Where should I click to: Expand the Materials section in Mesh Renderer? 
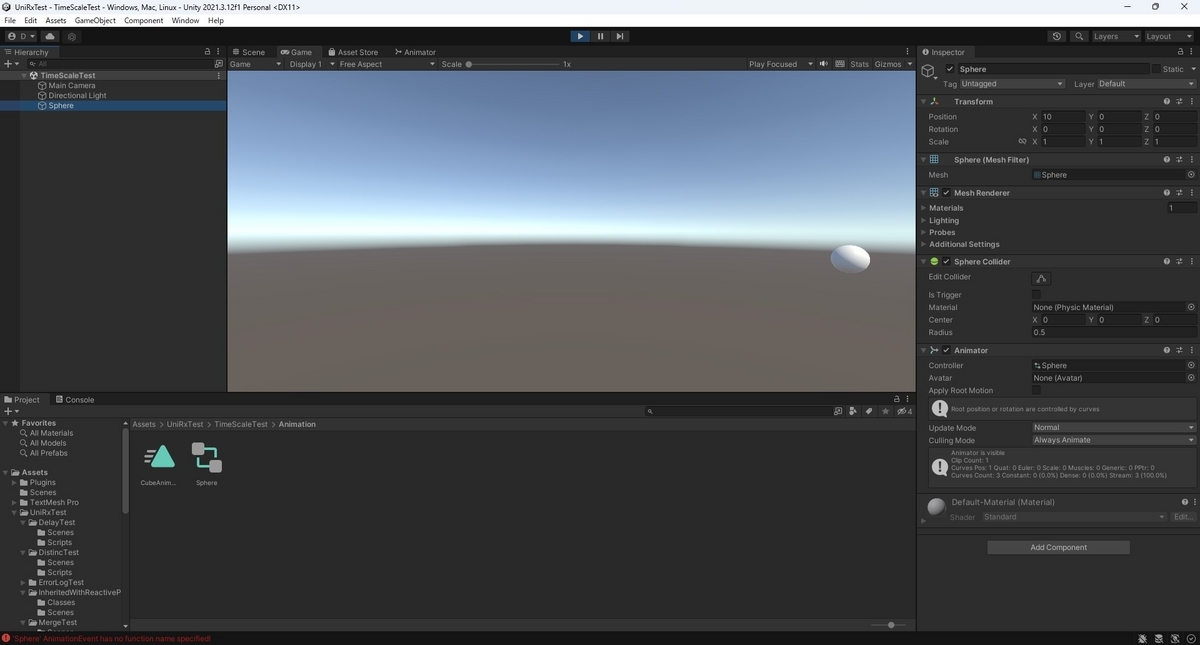click(923, 207)
